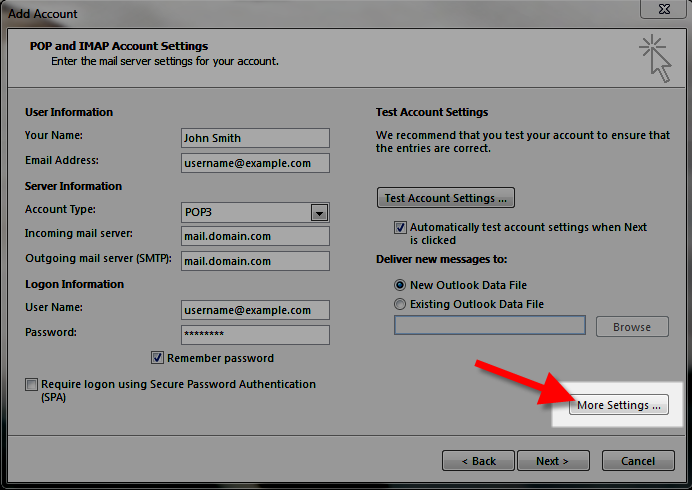Focus the Password field
Image resolution: width=692 pixels, height=490 pixels.
255,335
